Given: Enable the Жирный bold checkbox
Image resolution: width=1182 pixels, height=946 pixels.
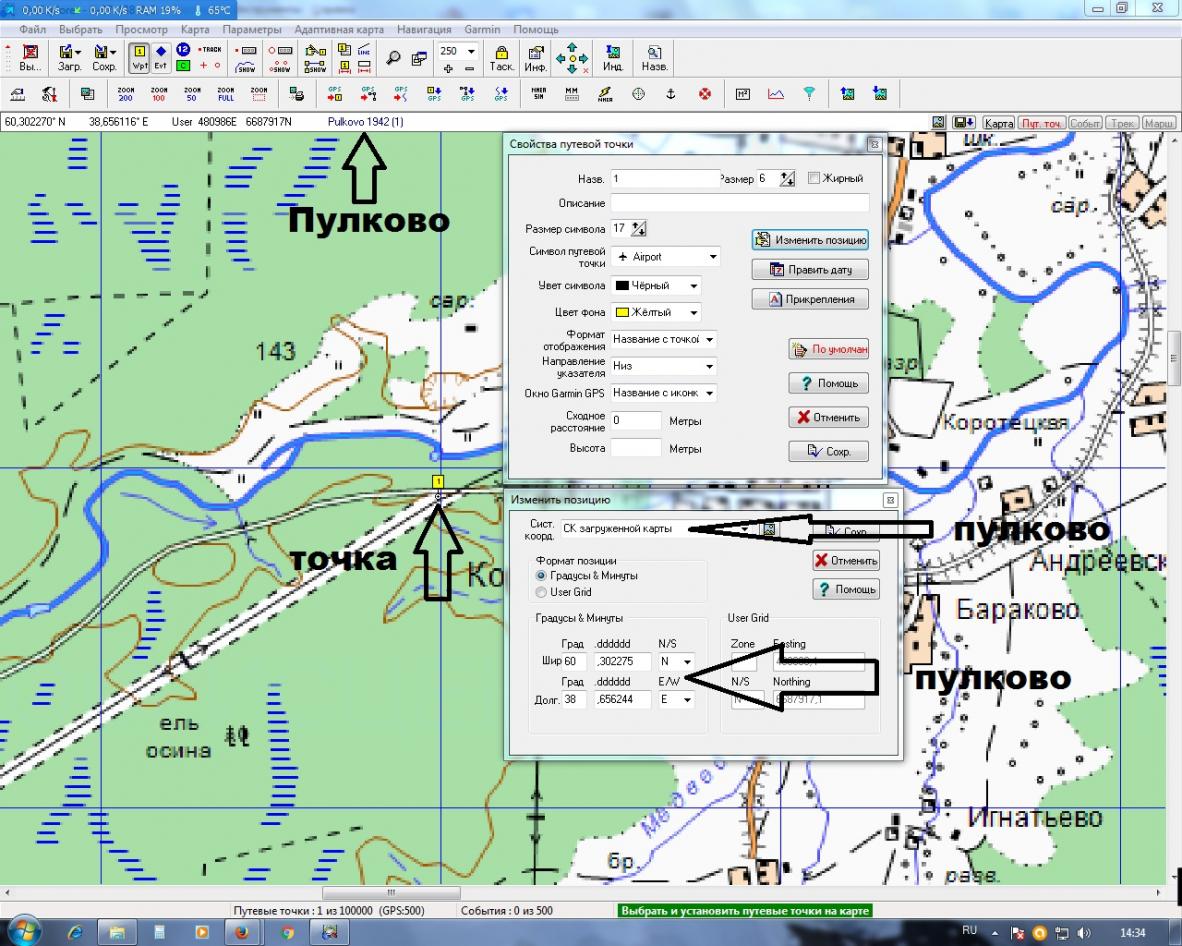Looking at the screenshot, I should pos(814,178).
